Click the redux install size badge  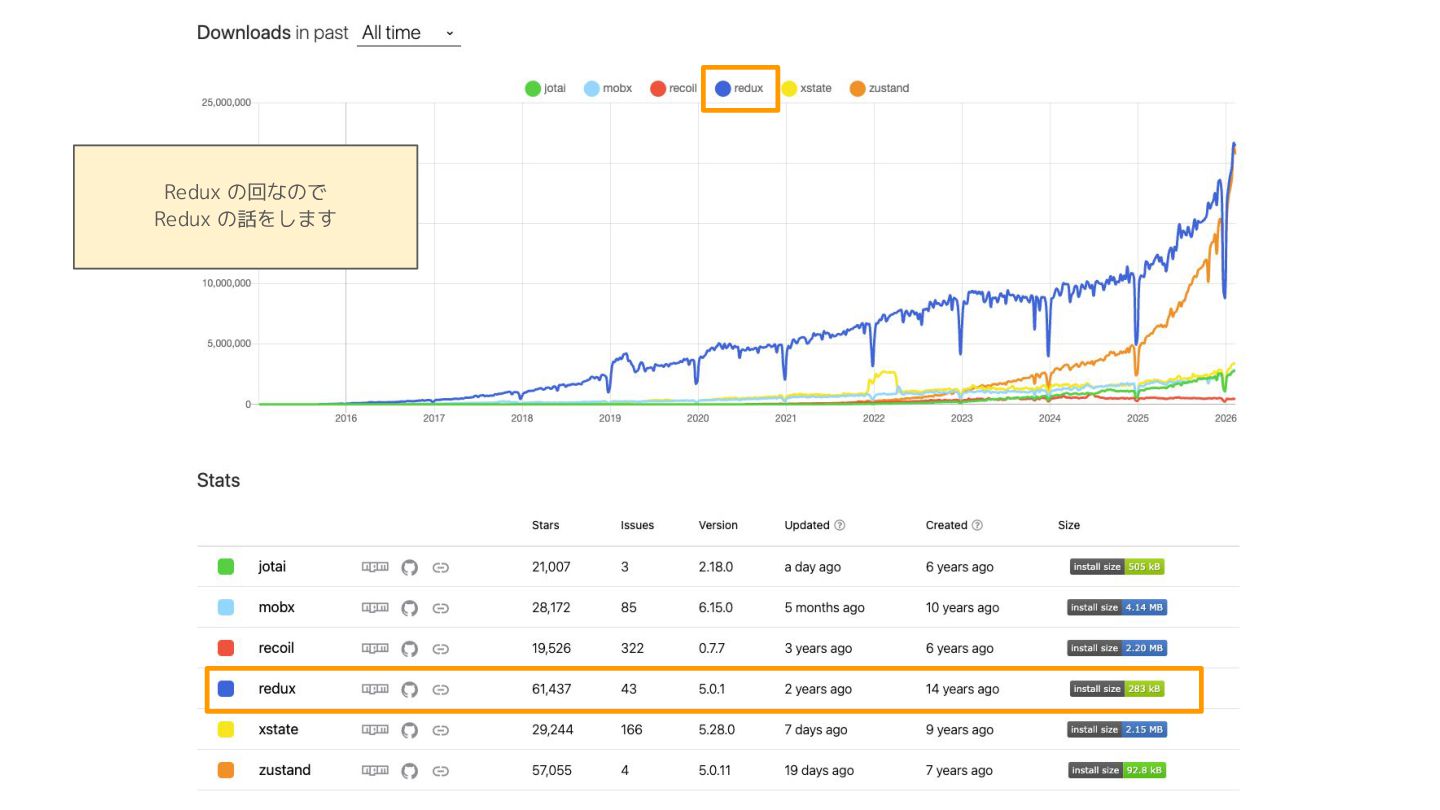tap(1117, 689)
